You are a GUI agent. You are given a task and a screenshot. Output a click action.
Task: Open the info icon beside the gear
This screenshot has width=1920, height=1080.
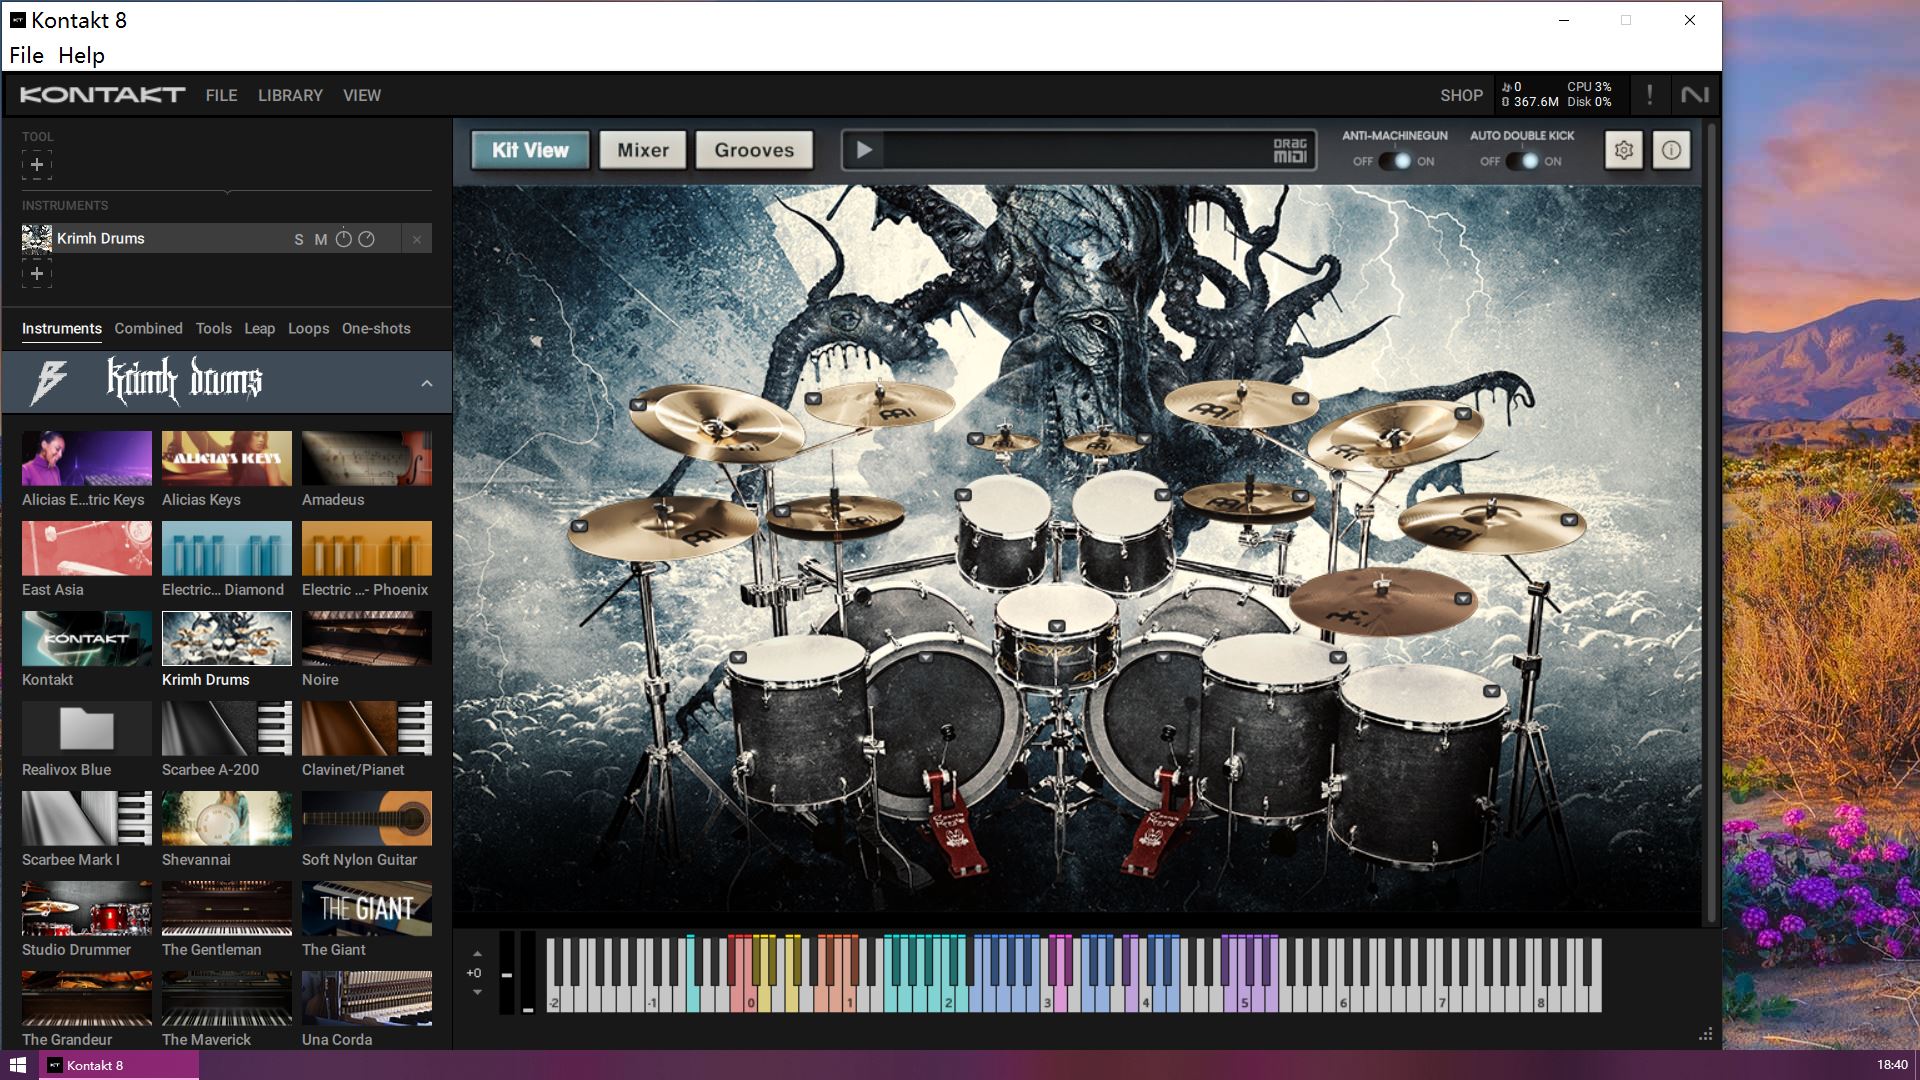tap(1671, 150)
